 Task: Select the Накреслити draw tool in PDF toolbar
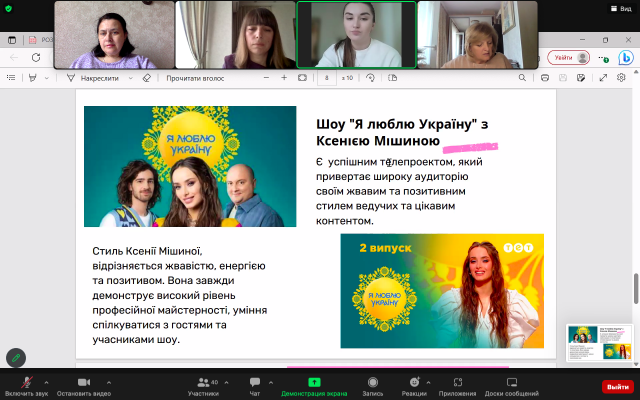click(94, 77)
